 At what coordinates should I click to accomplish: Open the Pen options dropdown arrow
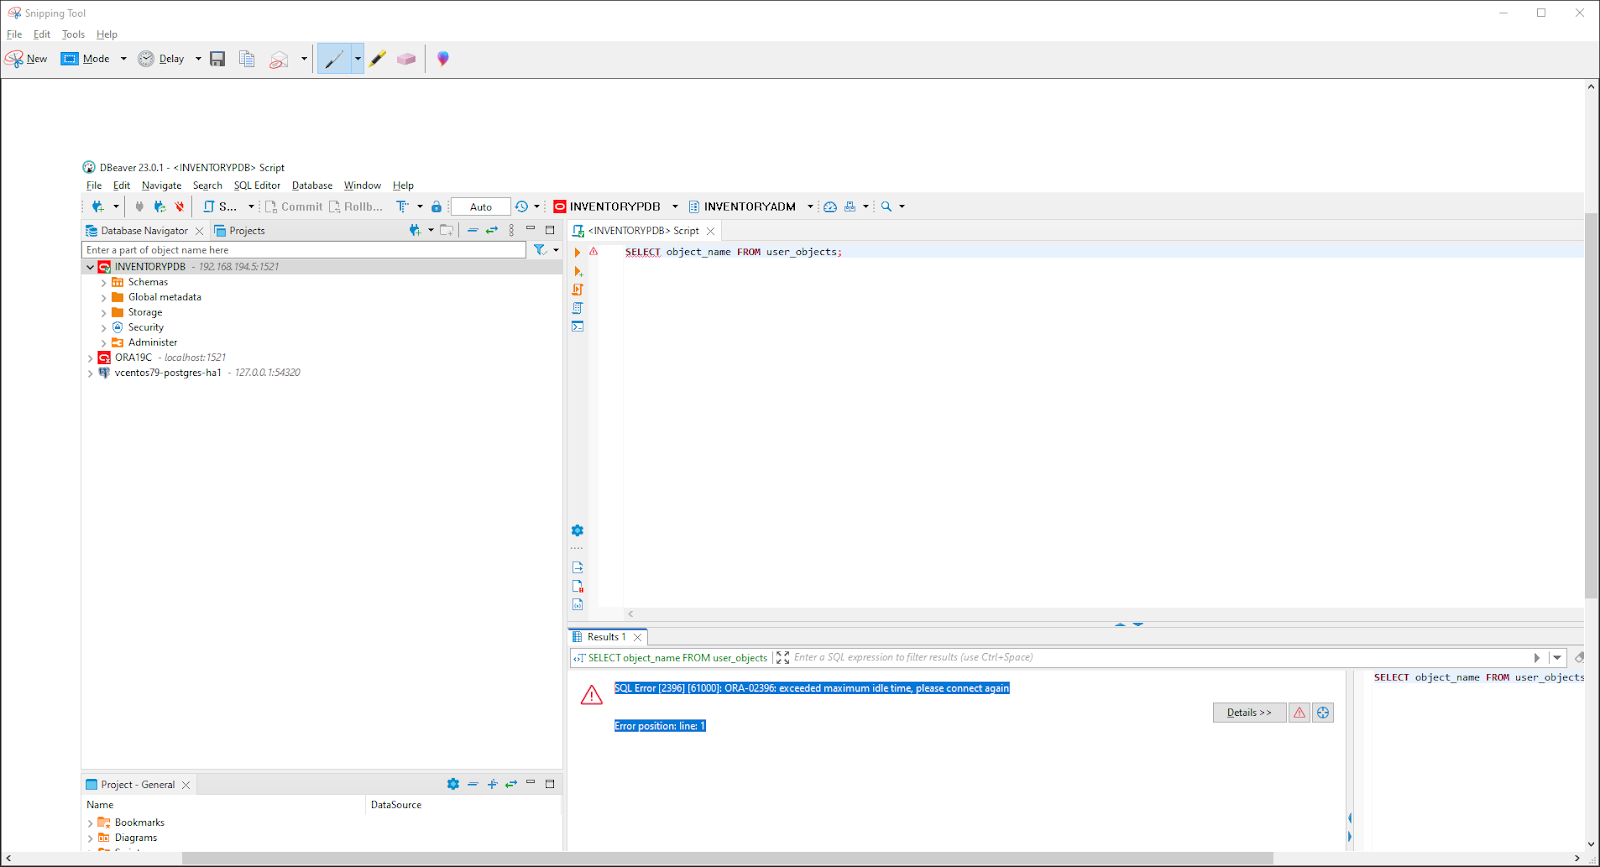coord(357,59)
